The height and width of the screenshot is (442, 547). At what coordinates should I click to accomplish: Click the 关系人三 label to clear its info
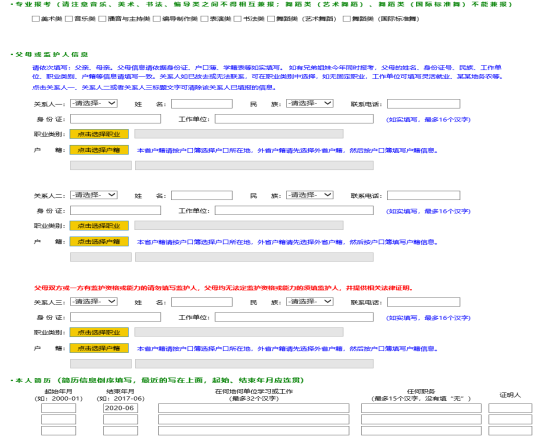[49, 302]
